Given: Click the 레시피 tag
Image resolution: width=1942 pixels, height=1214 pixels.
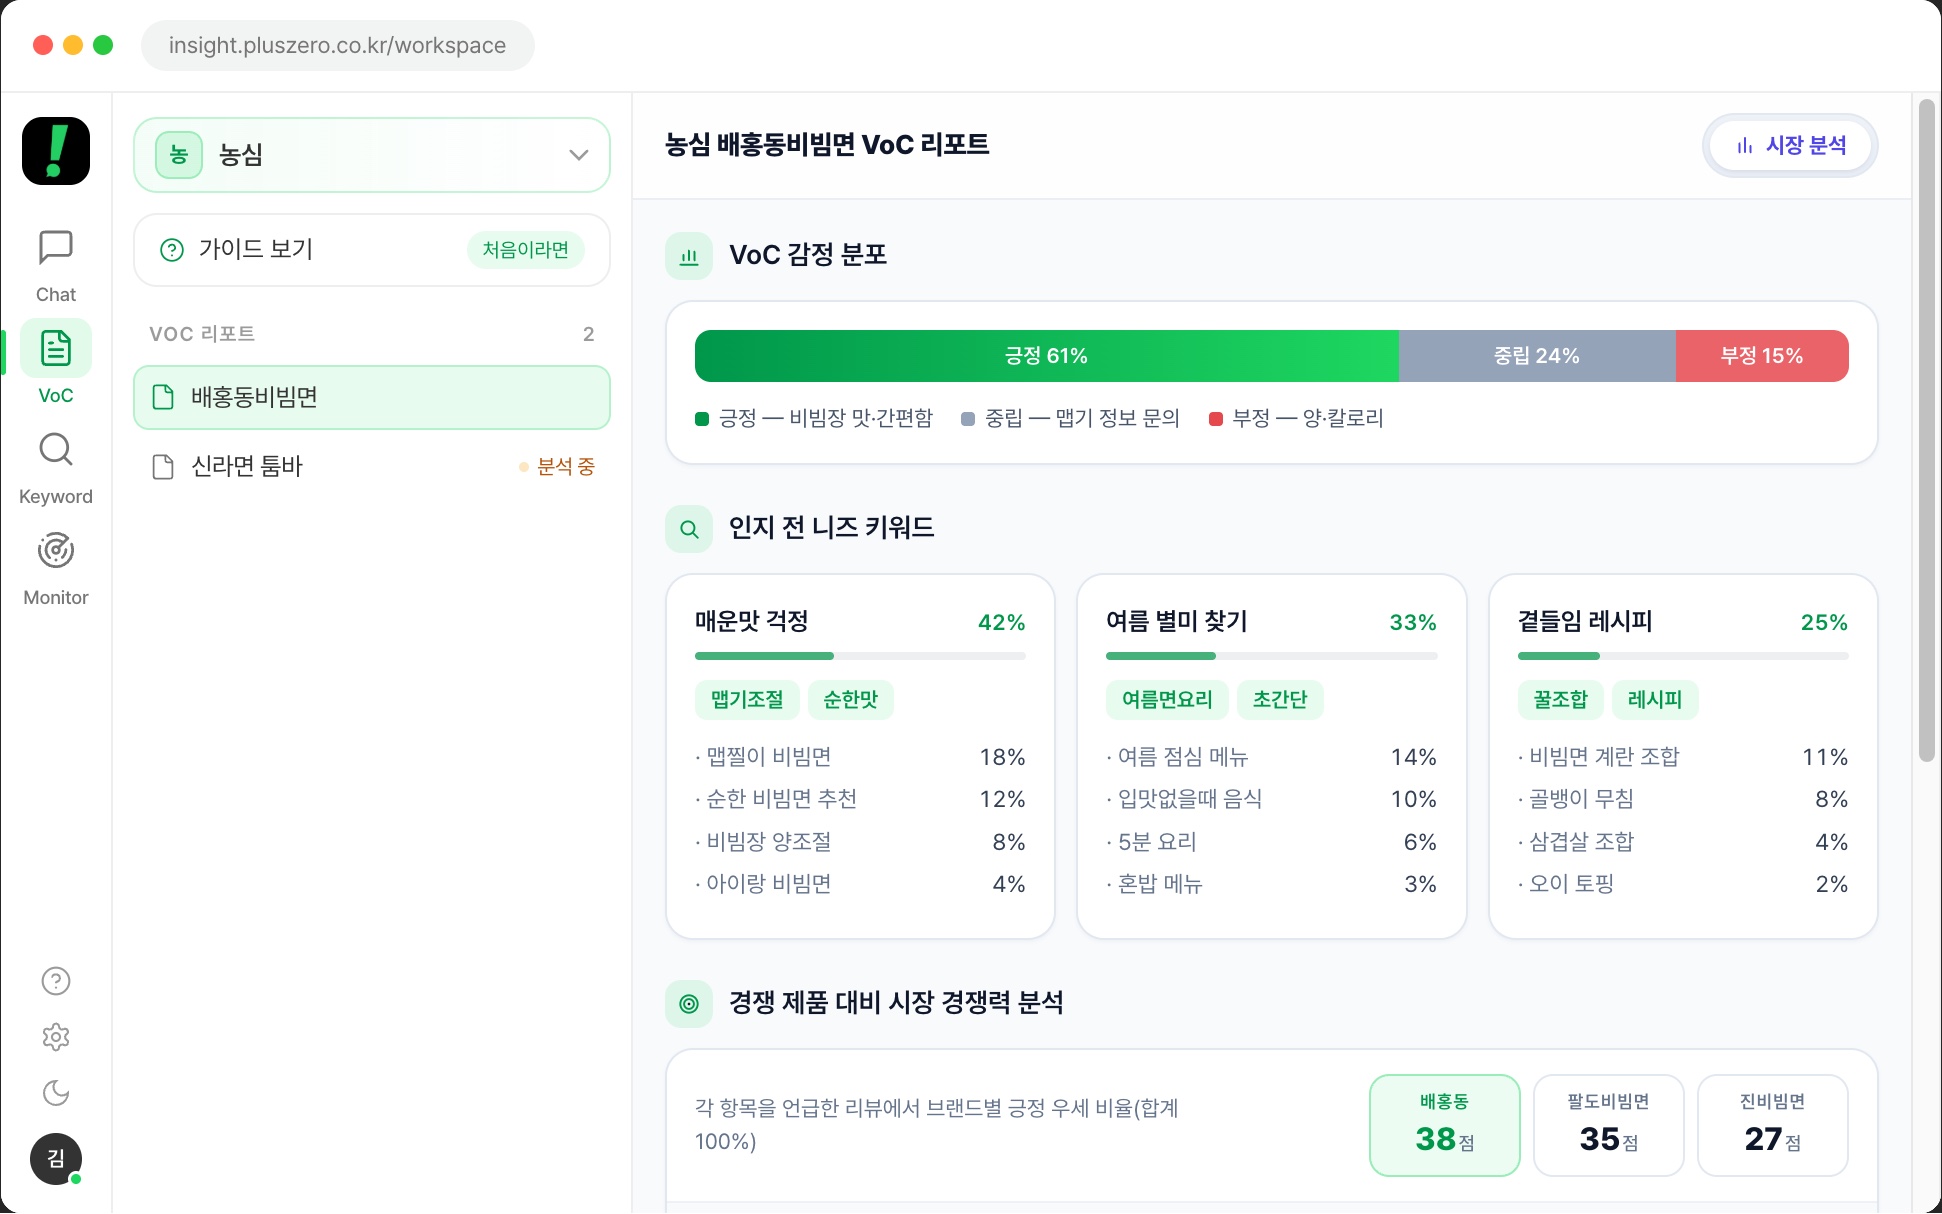Looking at the screenshot, I should [x=1655, y=700].
